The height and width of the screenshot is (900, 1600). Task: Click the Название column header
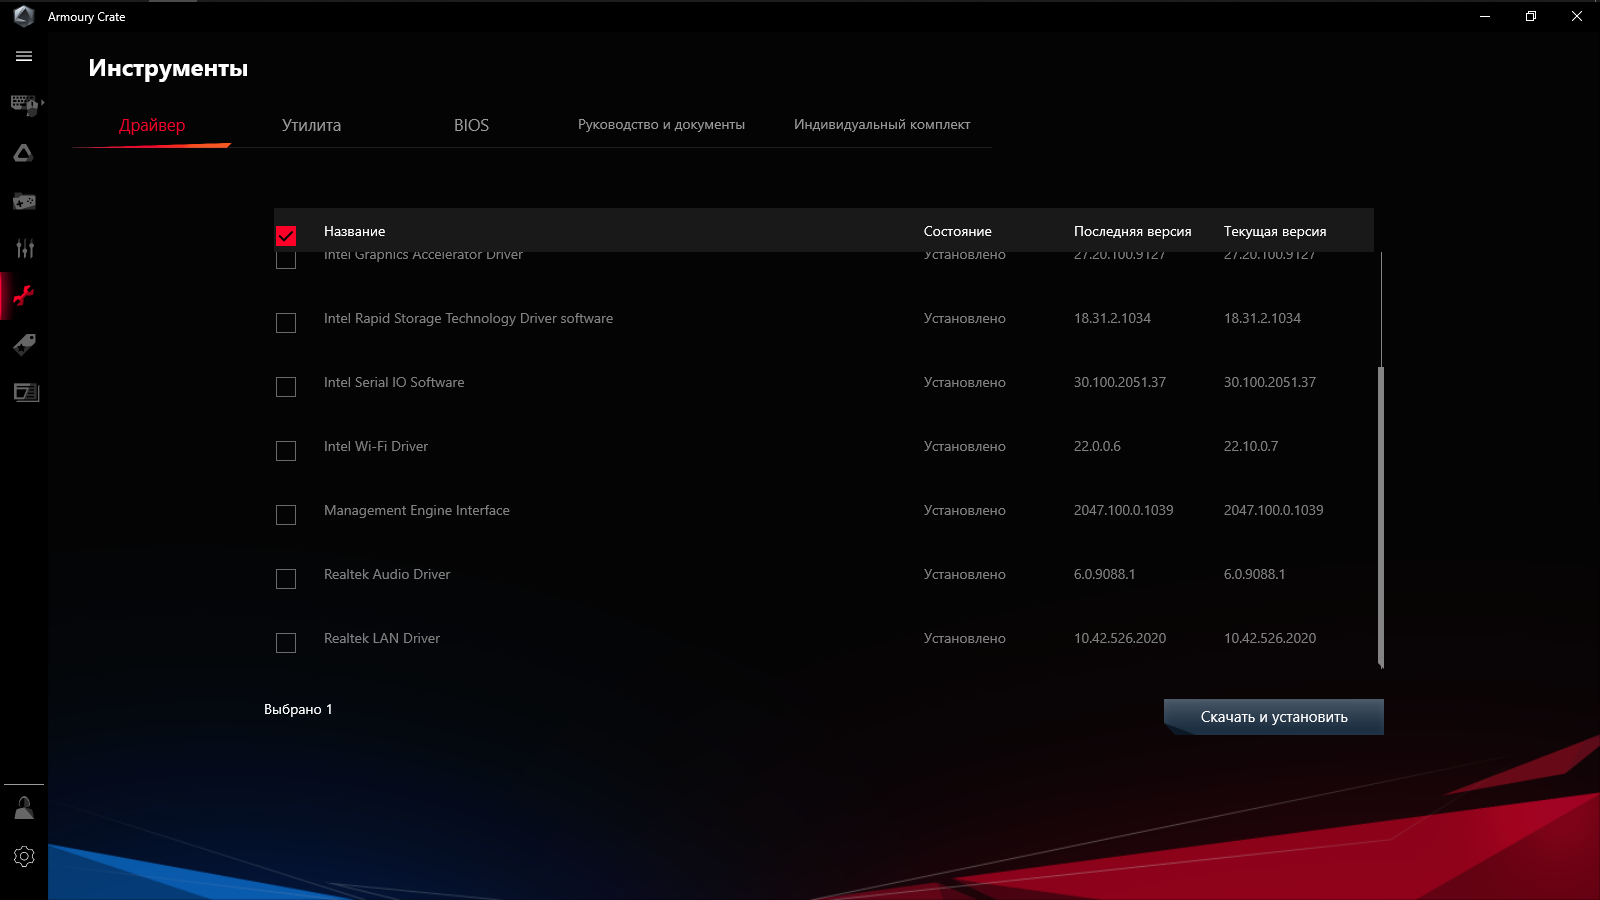tap(354, 231)
